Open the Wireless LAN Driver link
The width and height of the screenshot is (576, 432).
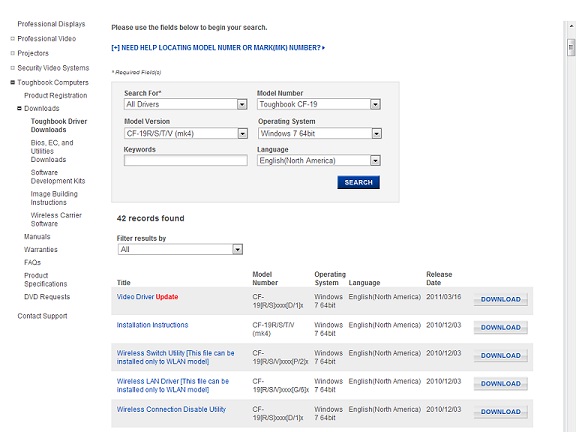[x=173, y=385]
